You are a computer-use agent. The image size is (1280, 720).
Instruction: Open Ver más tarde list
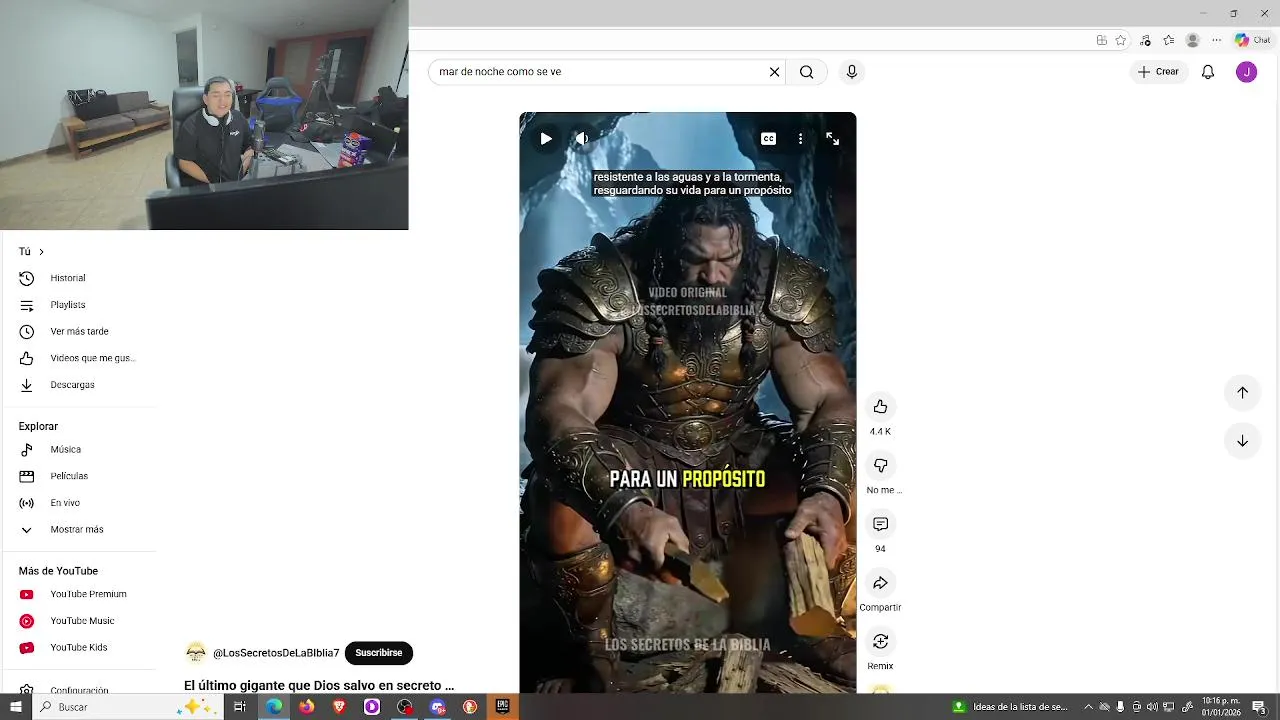click(x=78, y=332)
